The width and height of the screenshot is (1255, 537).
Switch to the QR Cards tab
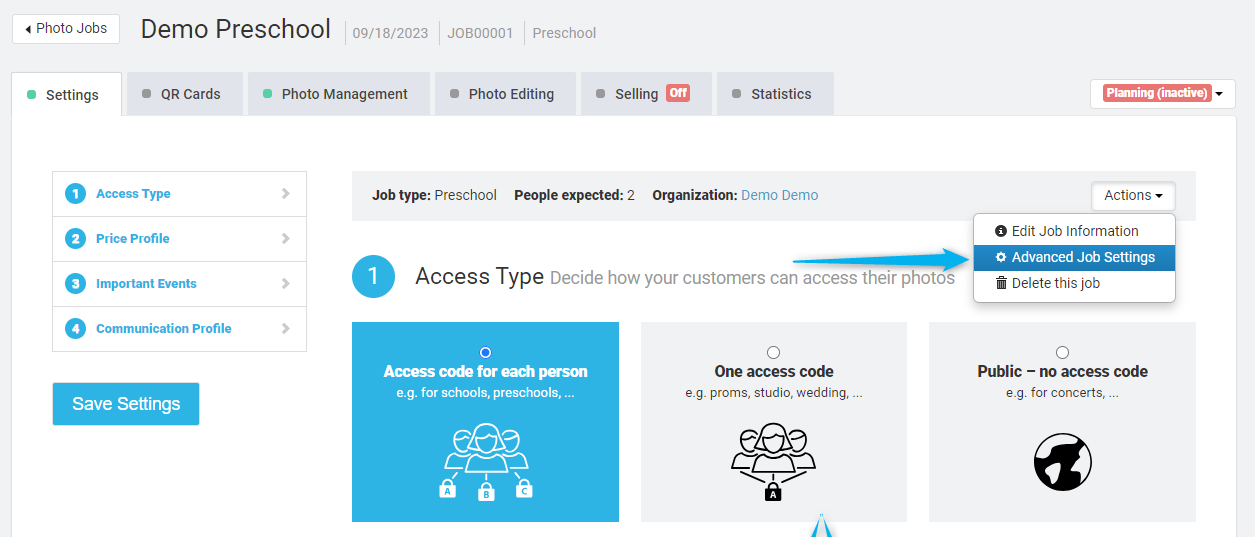tap(184, 94)
